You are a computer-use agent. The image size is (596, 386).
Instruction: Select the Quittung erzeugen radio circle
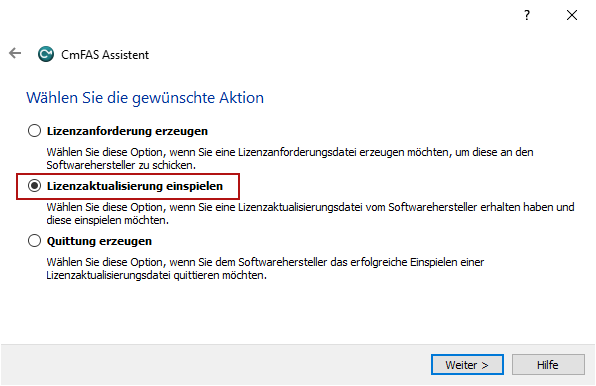34,241
